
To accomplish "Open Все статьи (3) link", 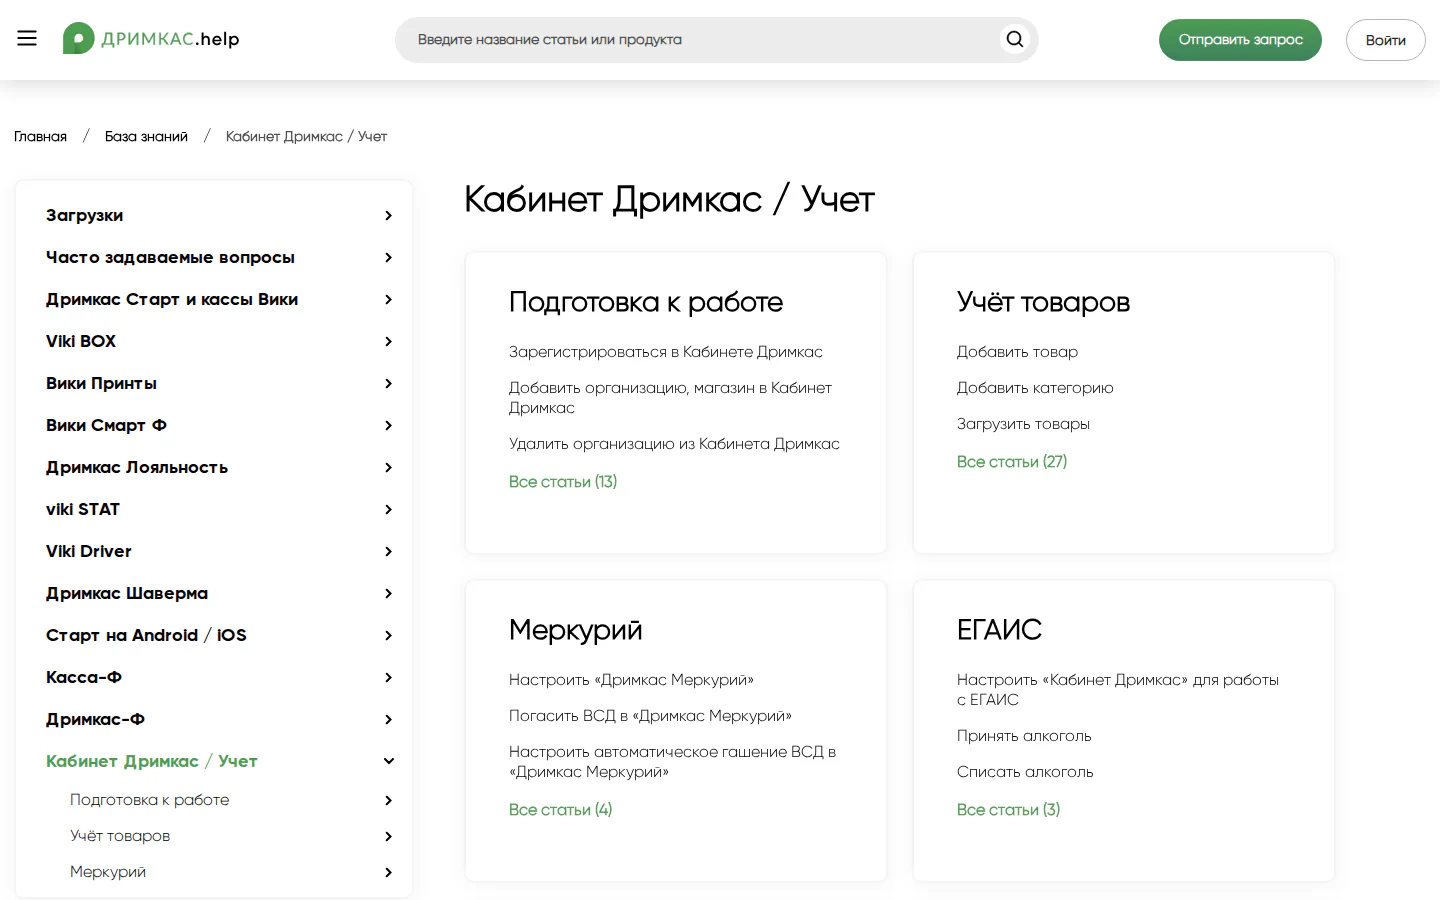I will point(1008,810).
